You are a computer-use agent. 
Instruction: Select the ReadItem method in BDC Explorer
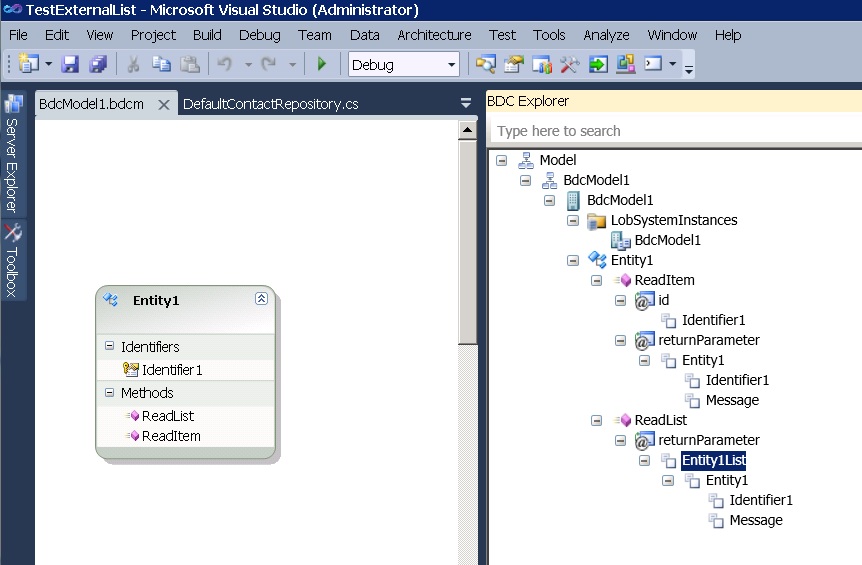tap(665, 280)
